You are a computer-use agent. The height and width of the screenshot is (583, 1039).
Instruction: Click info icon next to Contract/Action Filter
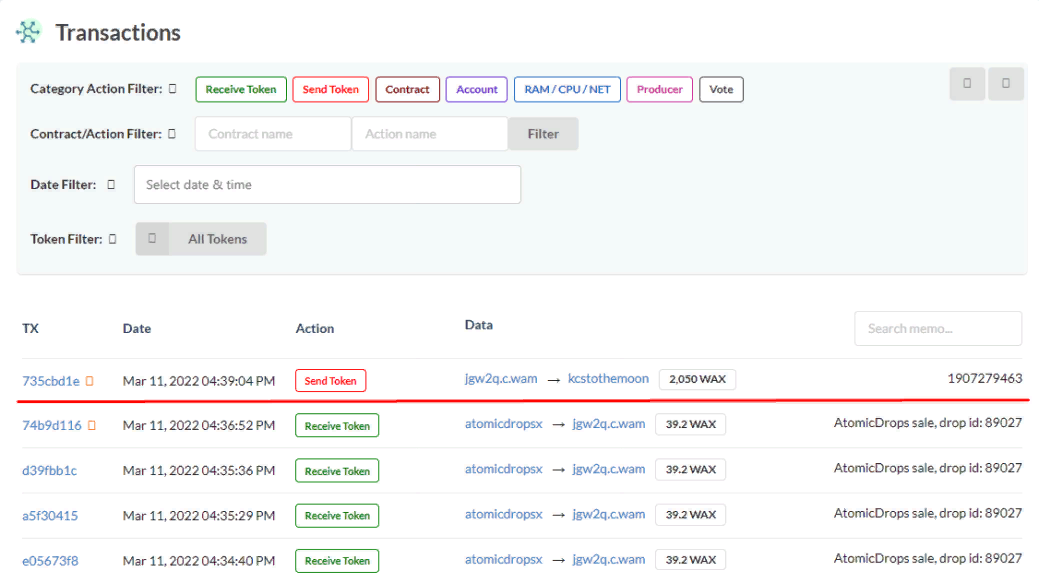(x=172, y=134)
